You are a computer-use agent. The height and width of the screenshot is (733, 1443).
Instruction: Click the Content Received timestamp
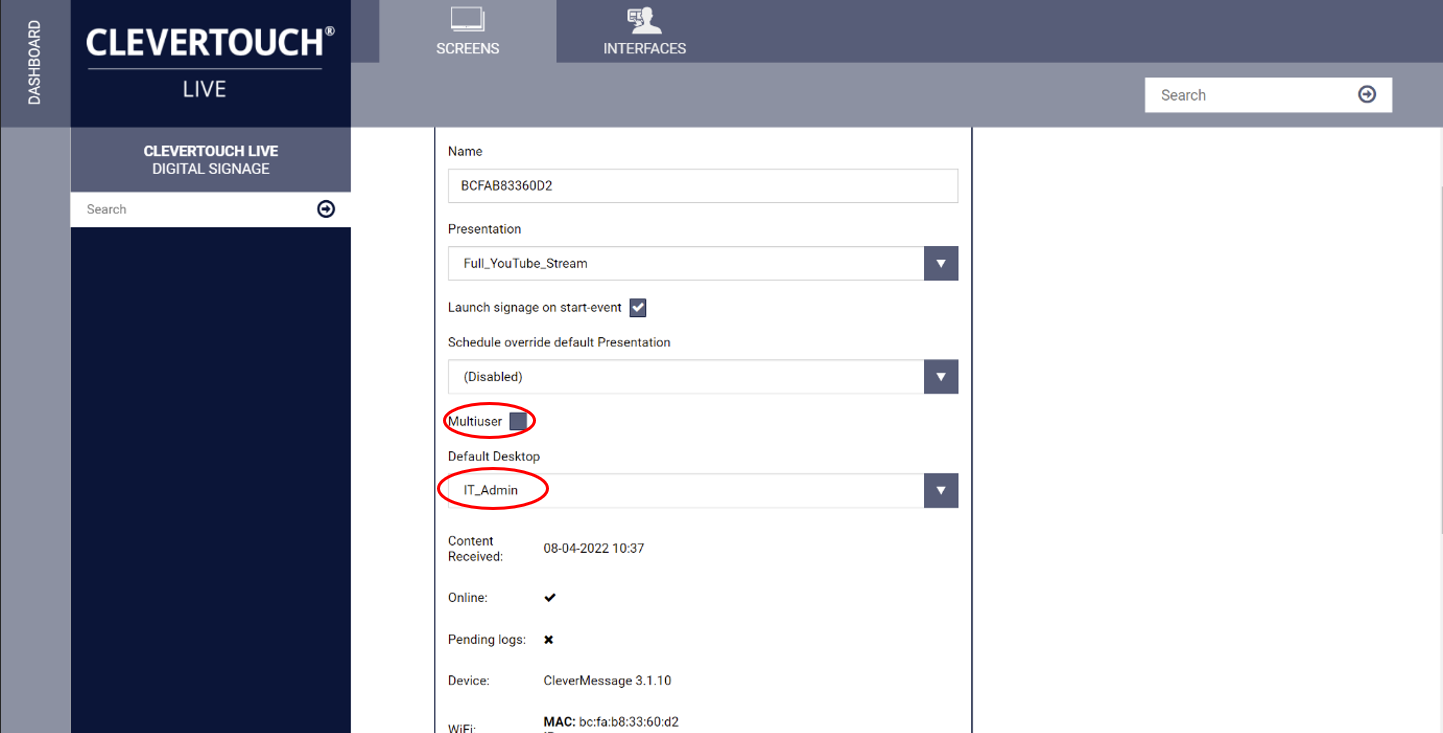point(593,548)
